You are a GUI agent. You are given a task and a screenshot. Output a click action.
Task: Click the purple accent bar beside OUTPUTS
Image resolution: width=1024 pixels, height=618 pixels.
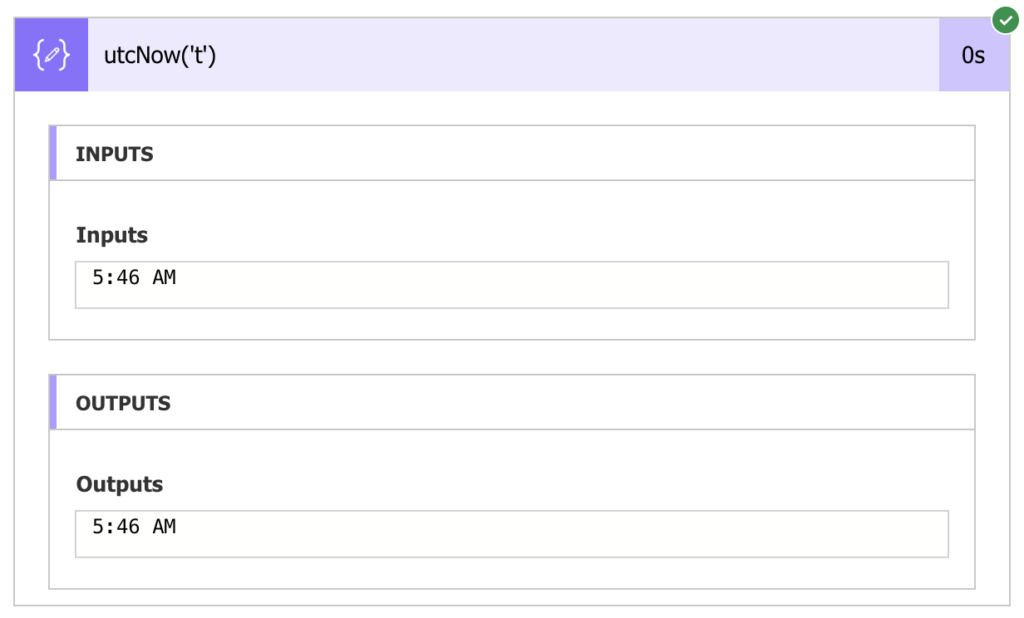[53, 402]
